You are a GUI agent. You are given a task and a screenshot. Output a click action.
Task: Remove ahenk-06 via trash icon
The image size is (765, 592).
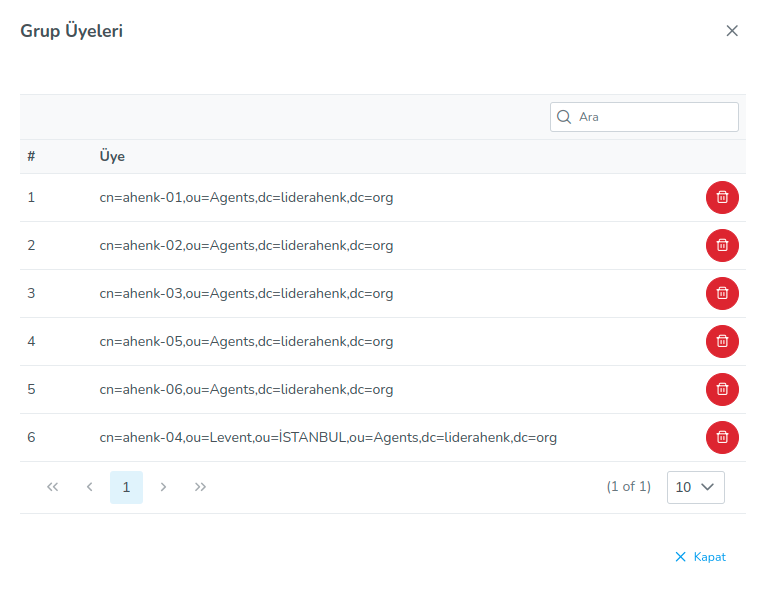coord(722,390)
